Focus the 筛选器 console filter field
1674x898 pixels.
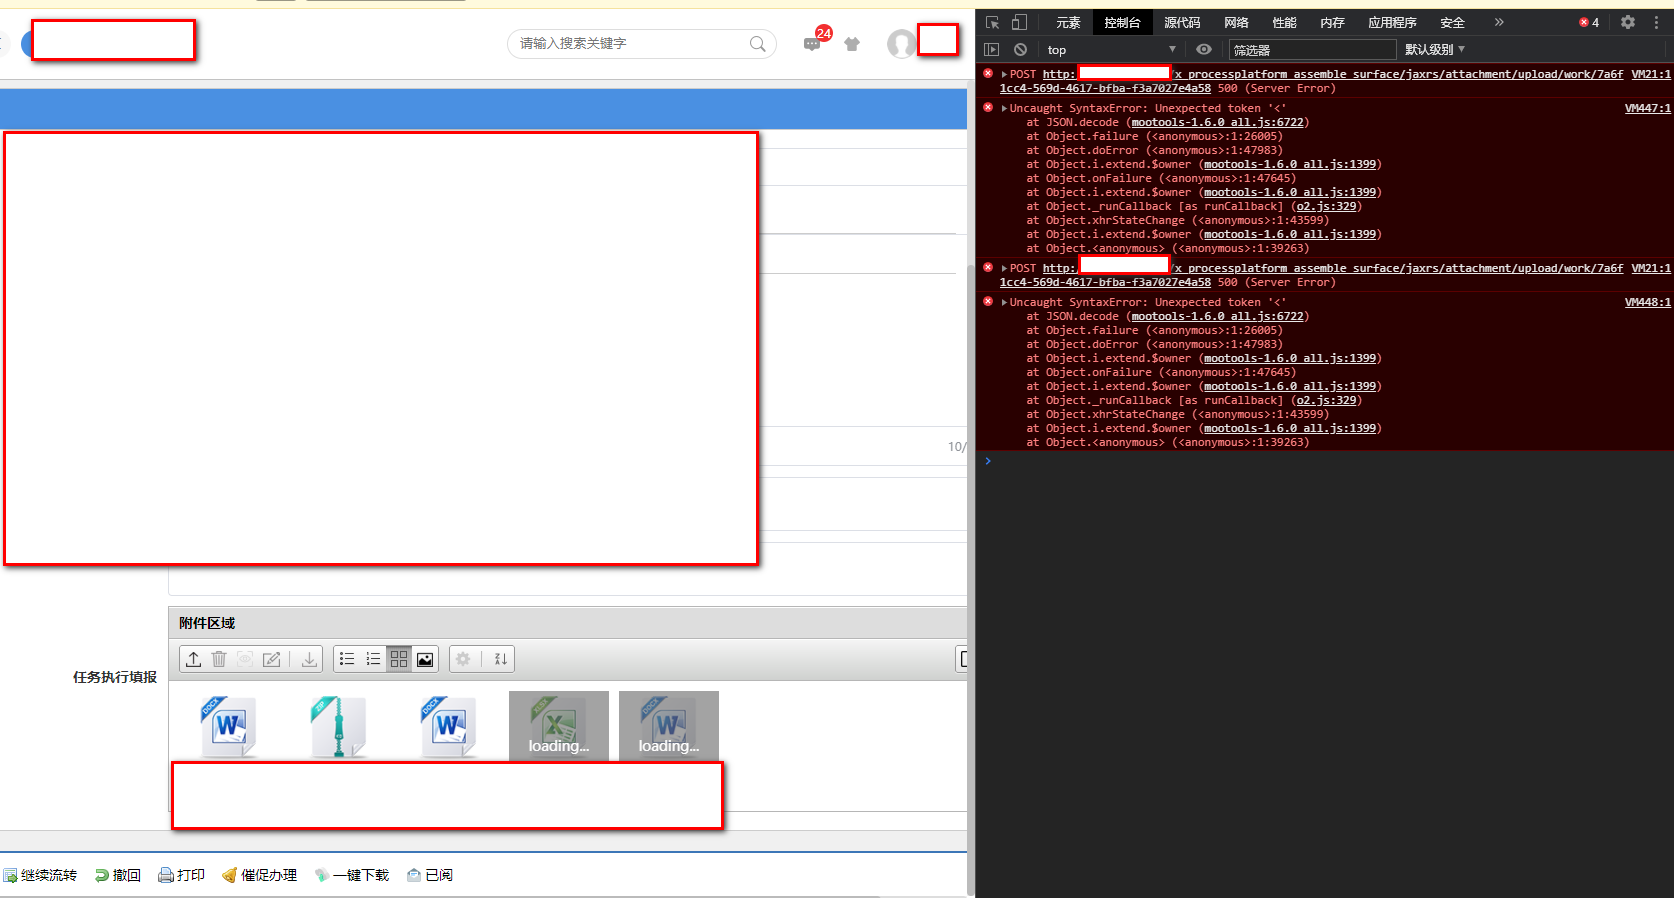(x=1312, y=49)
